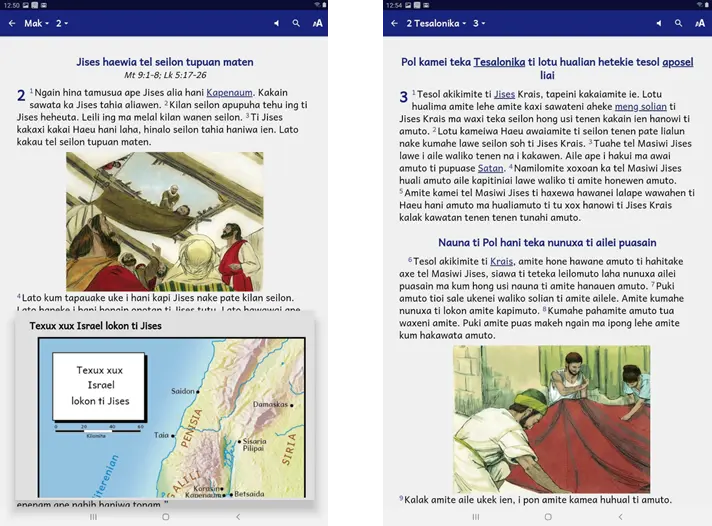Tap the Israel map in the popup
Viewport: 712px width, 526px height.
point(171,417)
